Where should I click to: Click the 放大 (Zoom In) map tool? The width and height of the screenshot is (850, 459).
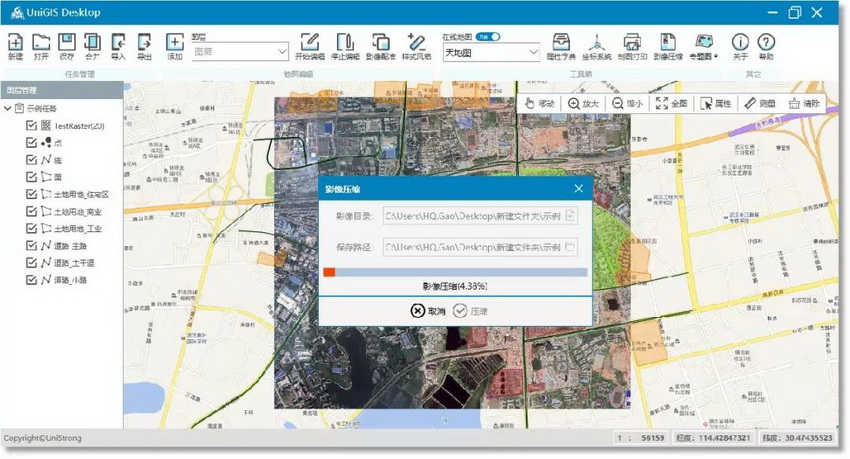click(583, 103)
